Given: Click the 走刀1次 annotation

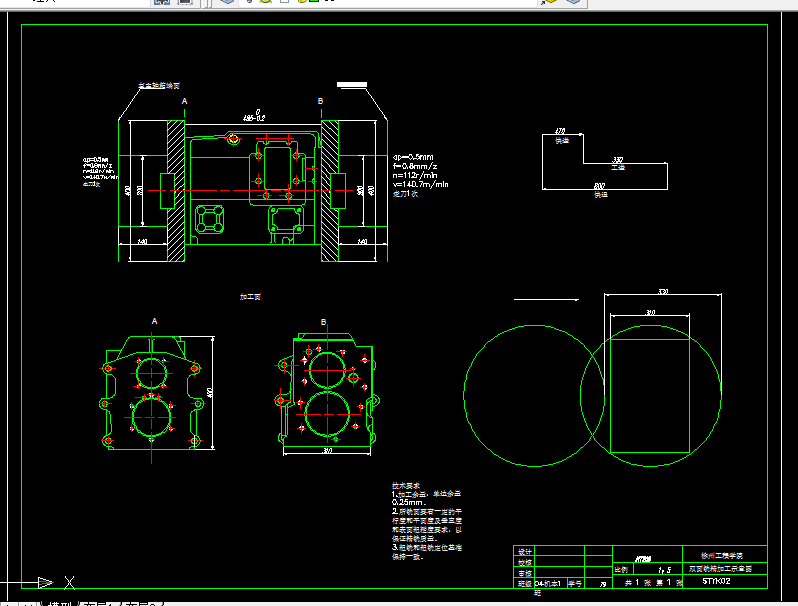Looking at the screenshot, I should coord(405,193).
